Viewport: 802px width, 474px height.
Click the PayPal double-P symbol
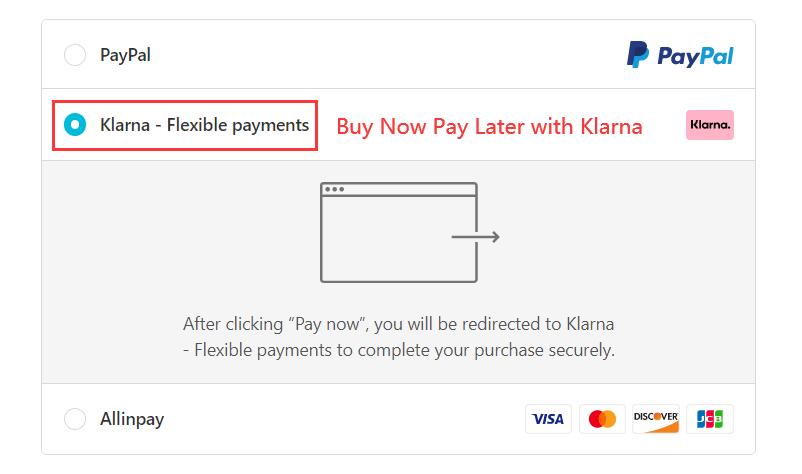(638, 54)
